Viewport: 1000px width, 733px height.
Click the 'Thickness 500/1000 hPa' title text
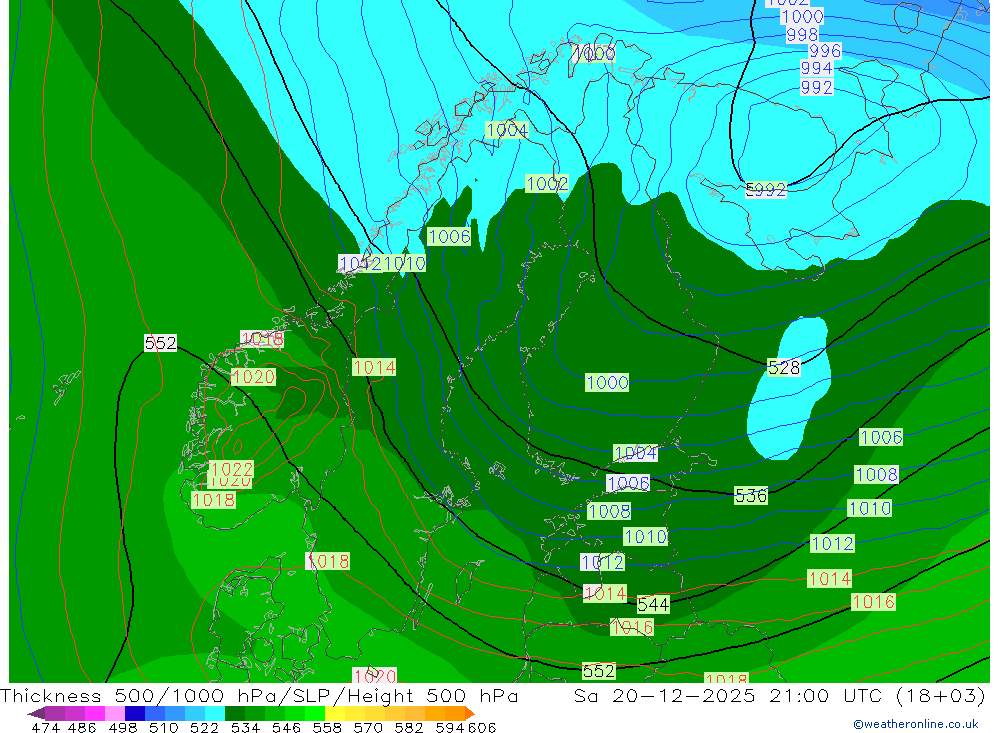point(140,696)
